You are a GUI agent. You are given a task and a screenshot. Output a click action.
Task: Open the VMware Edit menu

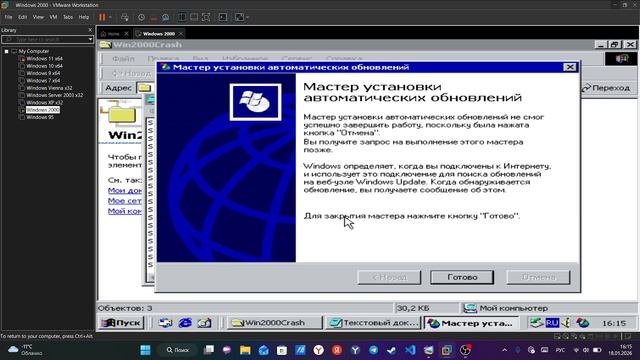coord(22,17)
